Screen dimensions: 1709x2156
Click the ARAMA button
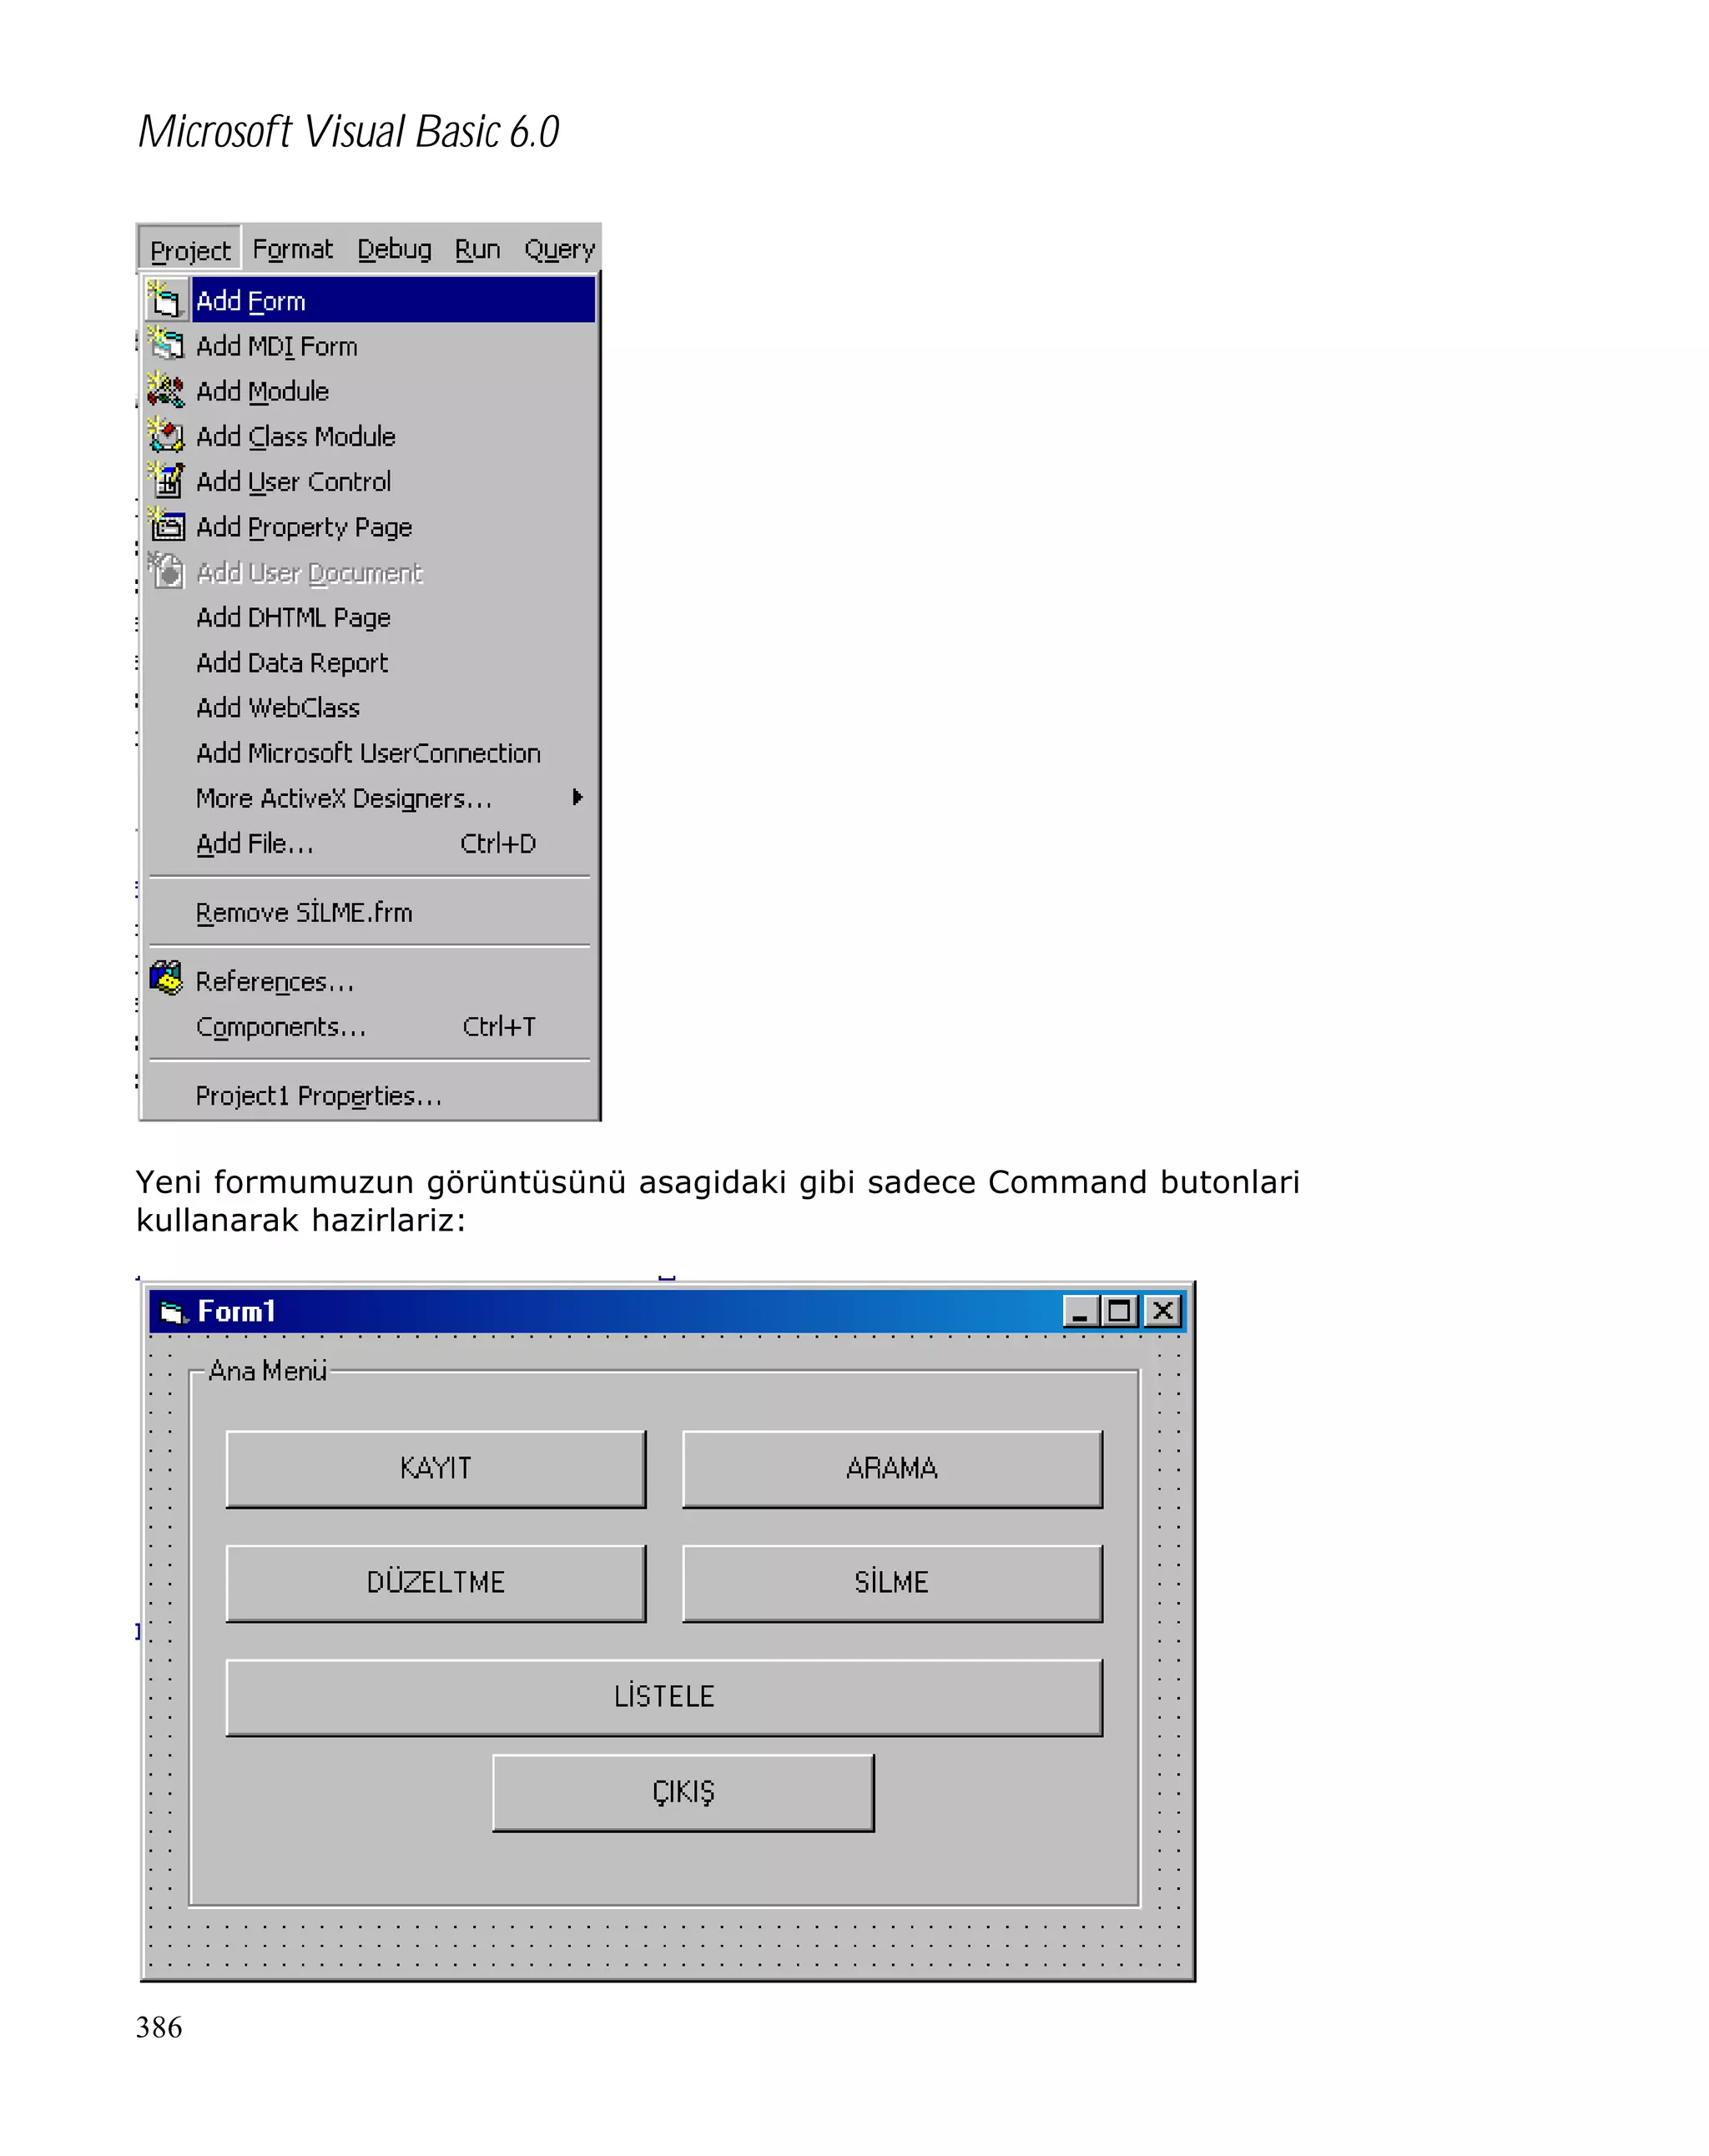click(891, 1468)
